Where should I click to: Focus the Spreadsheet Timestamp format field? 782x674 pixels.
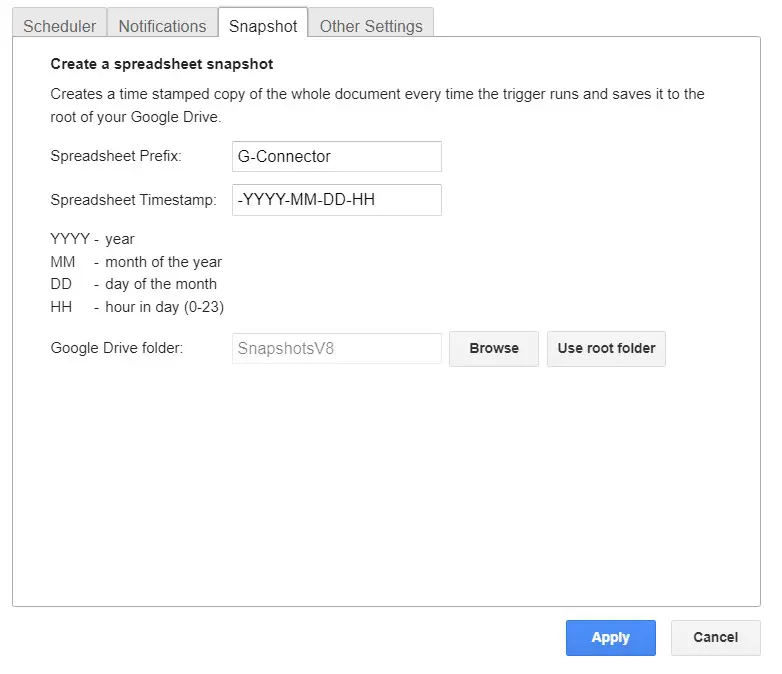click(x=336, y=200)
